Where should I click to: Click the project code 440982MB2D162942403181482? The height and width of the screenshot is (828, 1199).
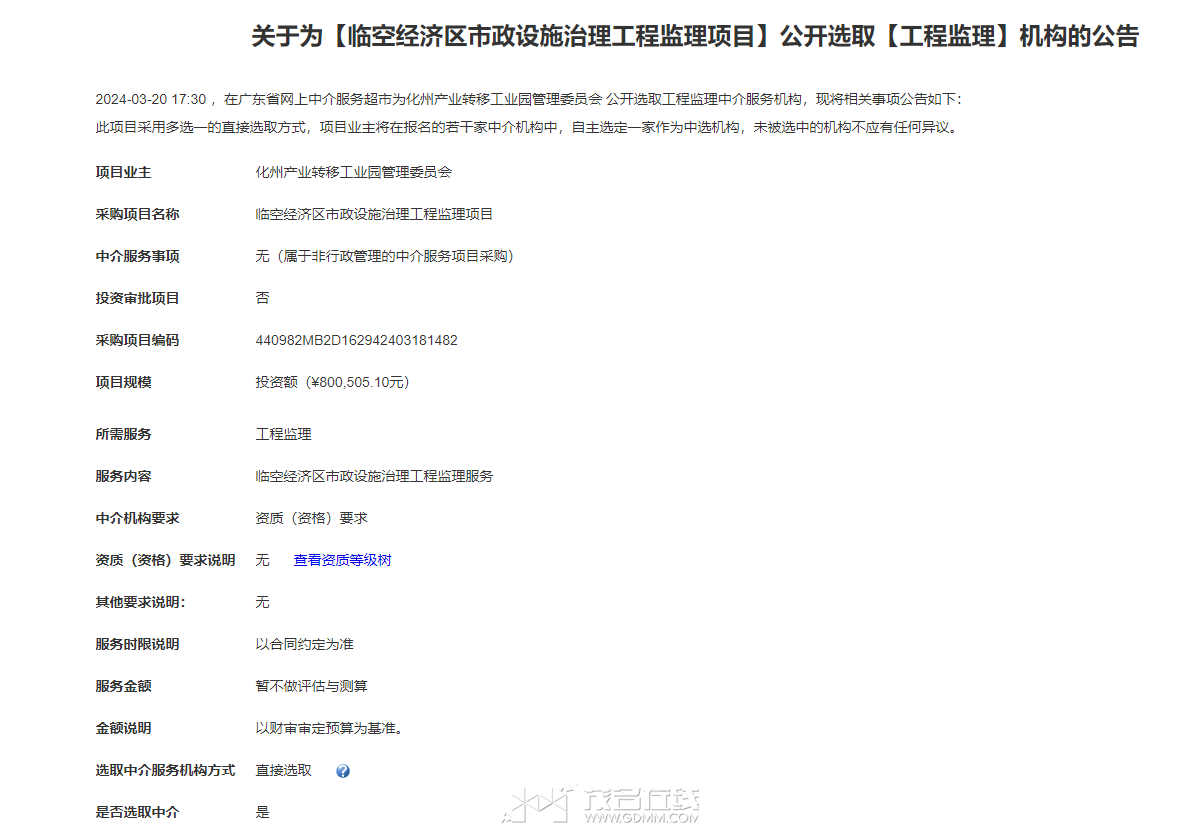(356, 340)
